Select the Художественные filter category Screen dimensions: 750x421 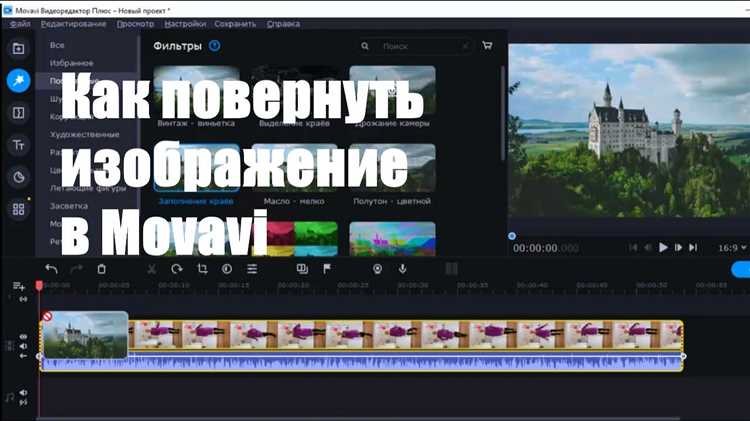point(85,134)
